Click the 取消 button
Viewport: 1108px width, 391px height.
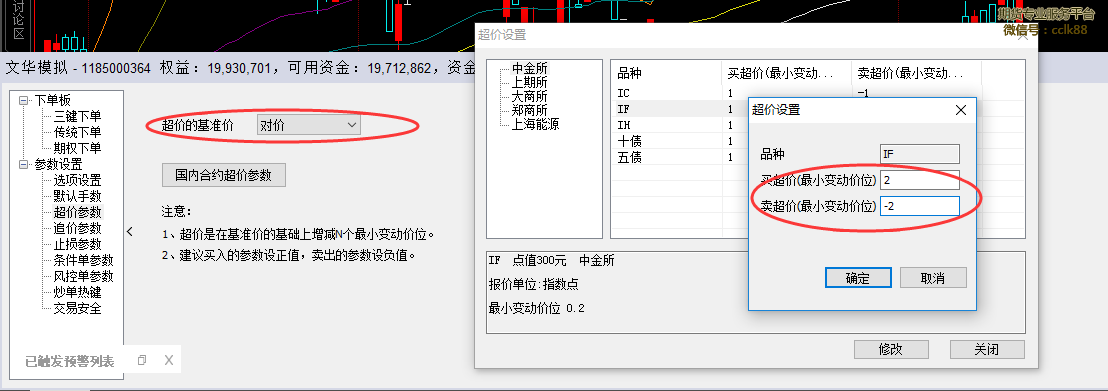[933, 278]
